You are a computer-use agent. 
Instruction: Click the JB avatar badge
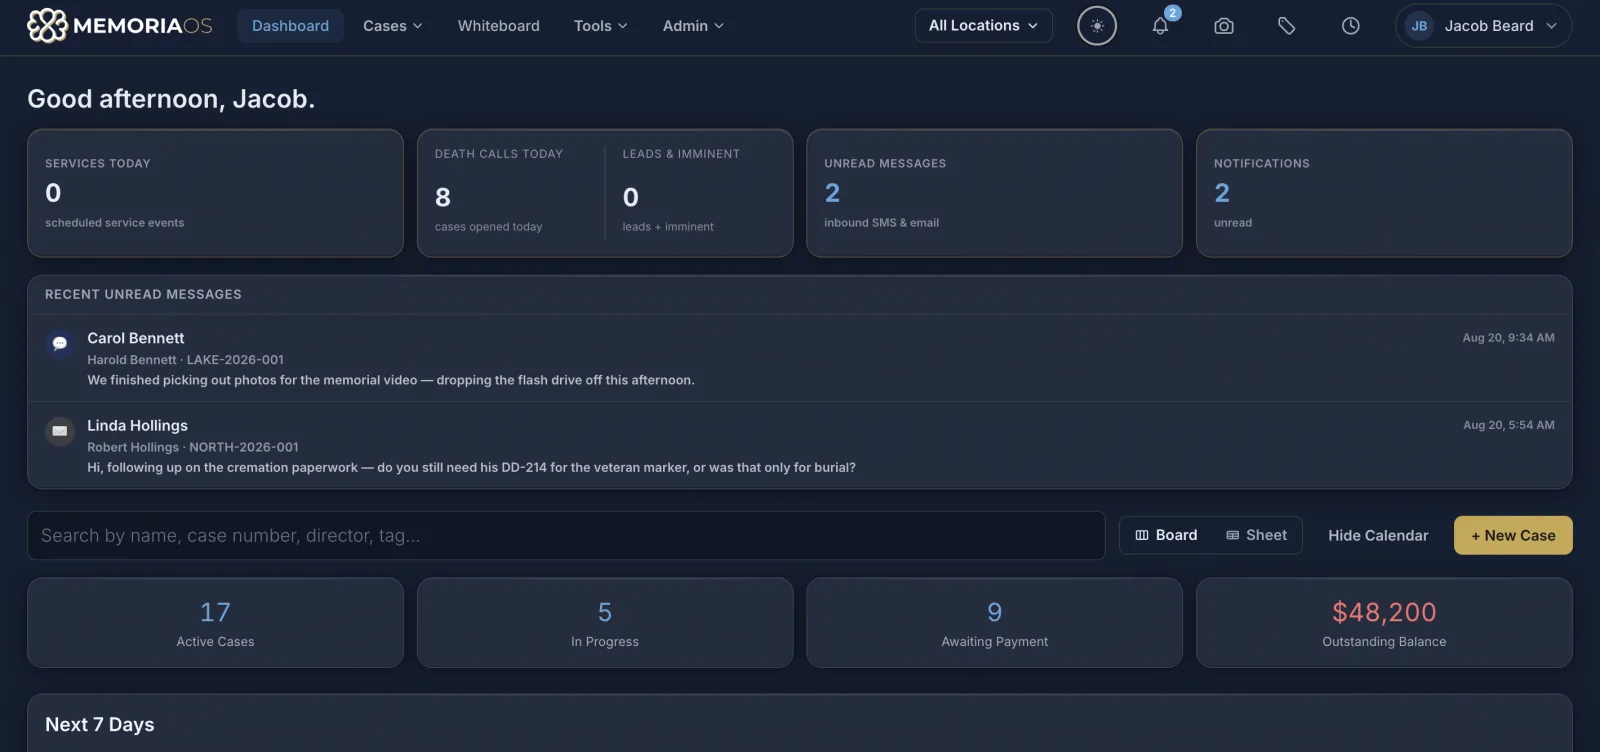click(1419, 26)
